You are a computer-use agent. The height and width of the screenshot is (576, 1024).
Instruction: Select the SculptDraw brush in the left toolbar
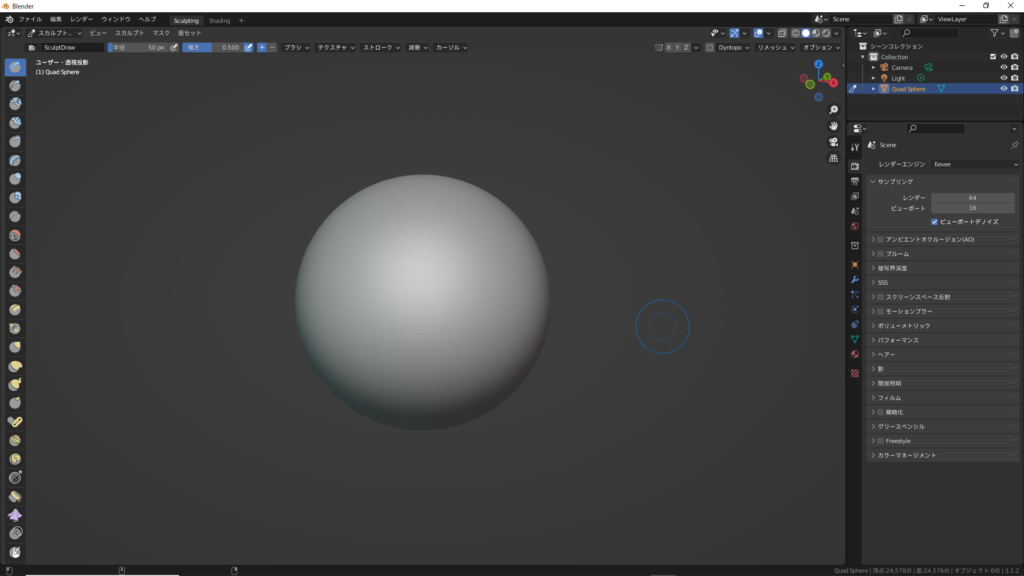pyautogui.click(x=13, y=68)
